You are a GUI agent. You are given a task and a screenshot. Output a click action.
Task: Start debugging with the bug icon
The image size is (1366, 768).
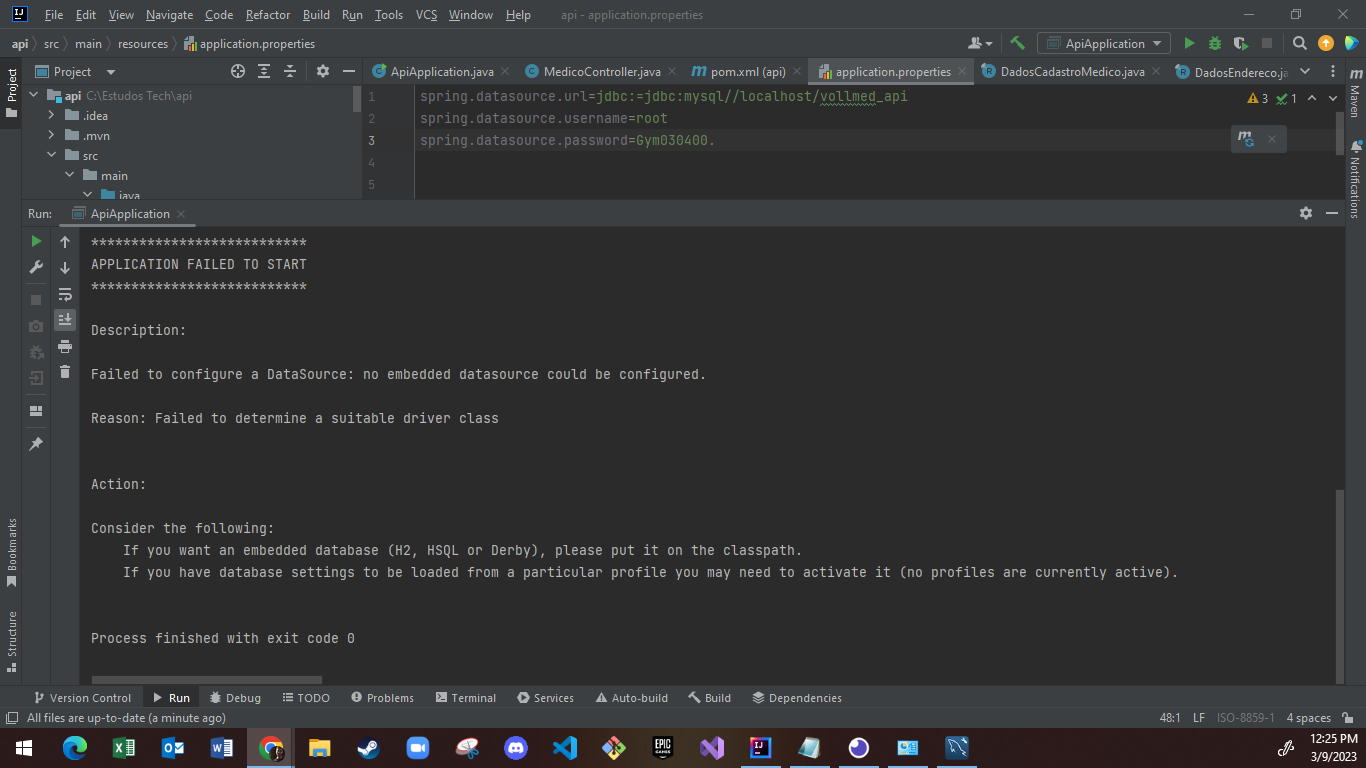(x=1215, y=43)
